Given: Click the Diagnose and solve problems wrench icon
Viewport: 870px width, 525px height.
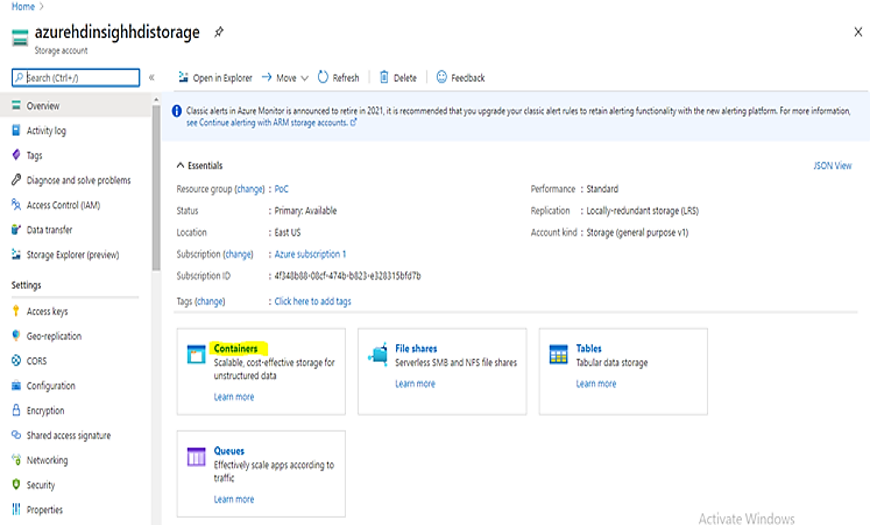Looking at the screenshot, I should [x=16, y=180].
